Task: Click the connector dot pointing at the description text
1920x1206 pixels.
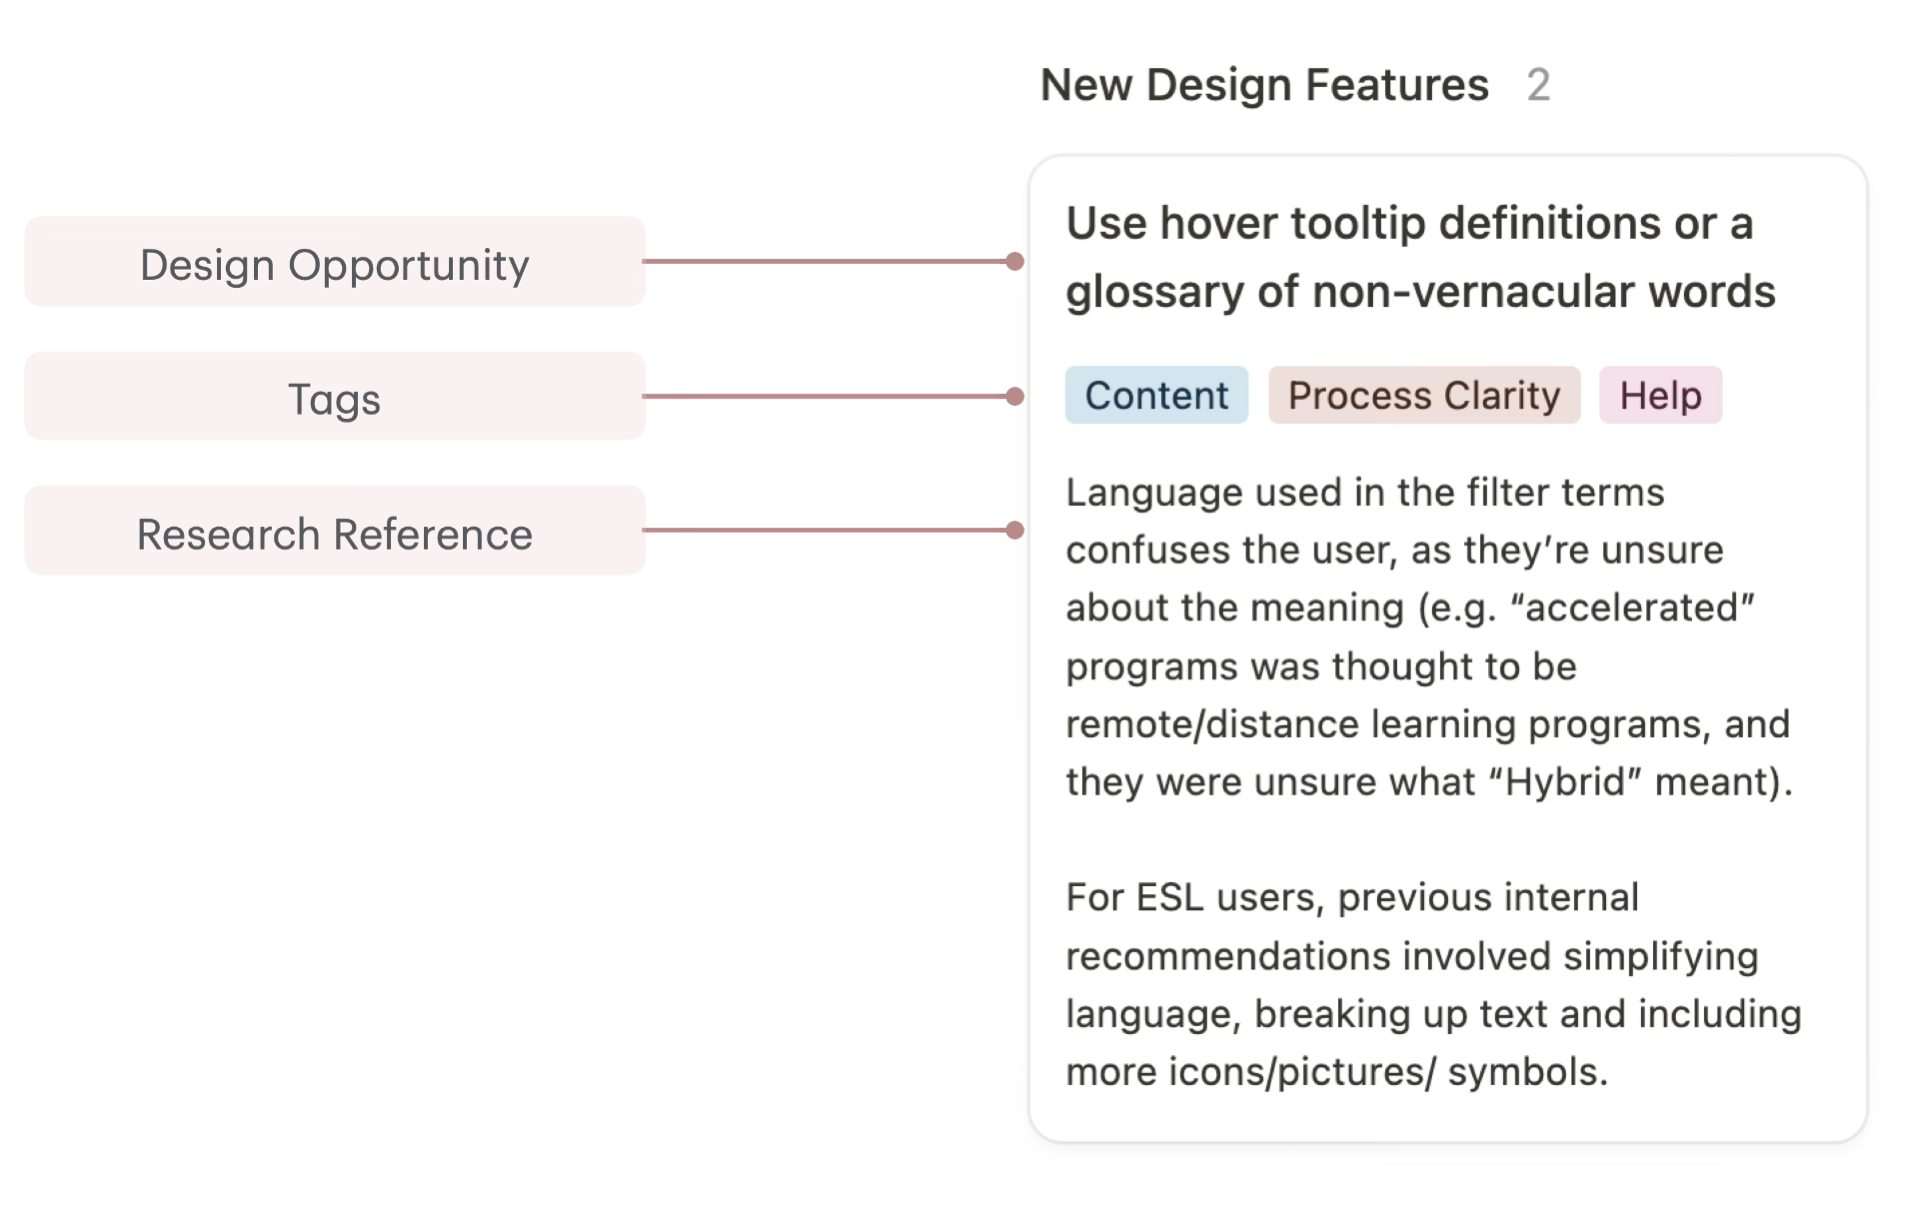Action: (x=1015, y=530)
